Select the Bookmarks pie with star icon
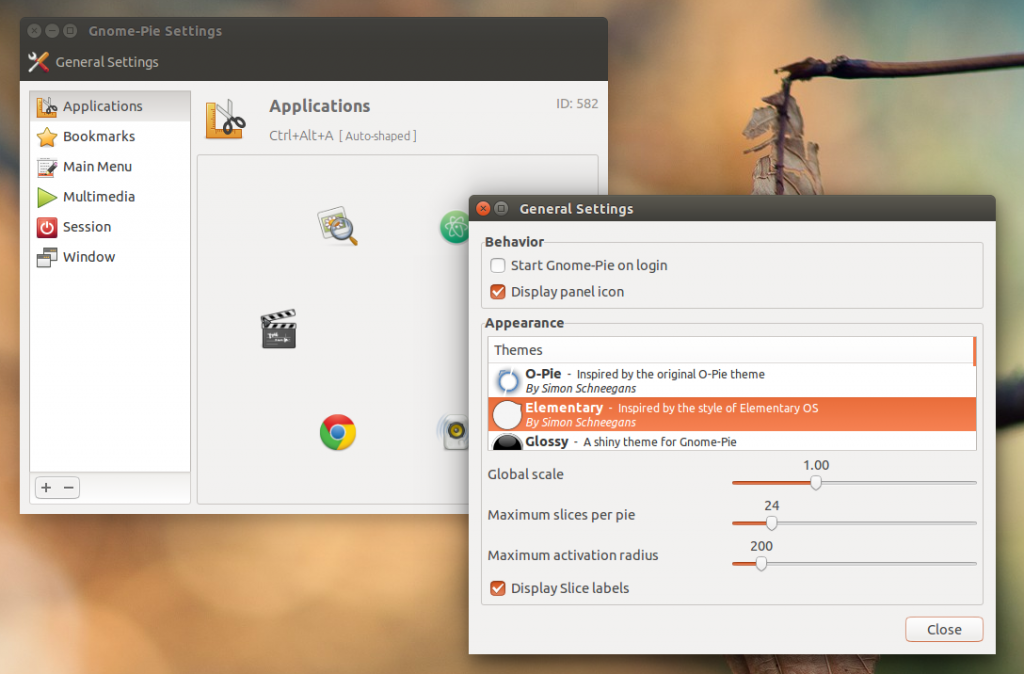 click(x=98, y=136)
